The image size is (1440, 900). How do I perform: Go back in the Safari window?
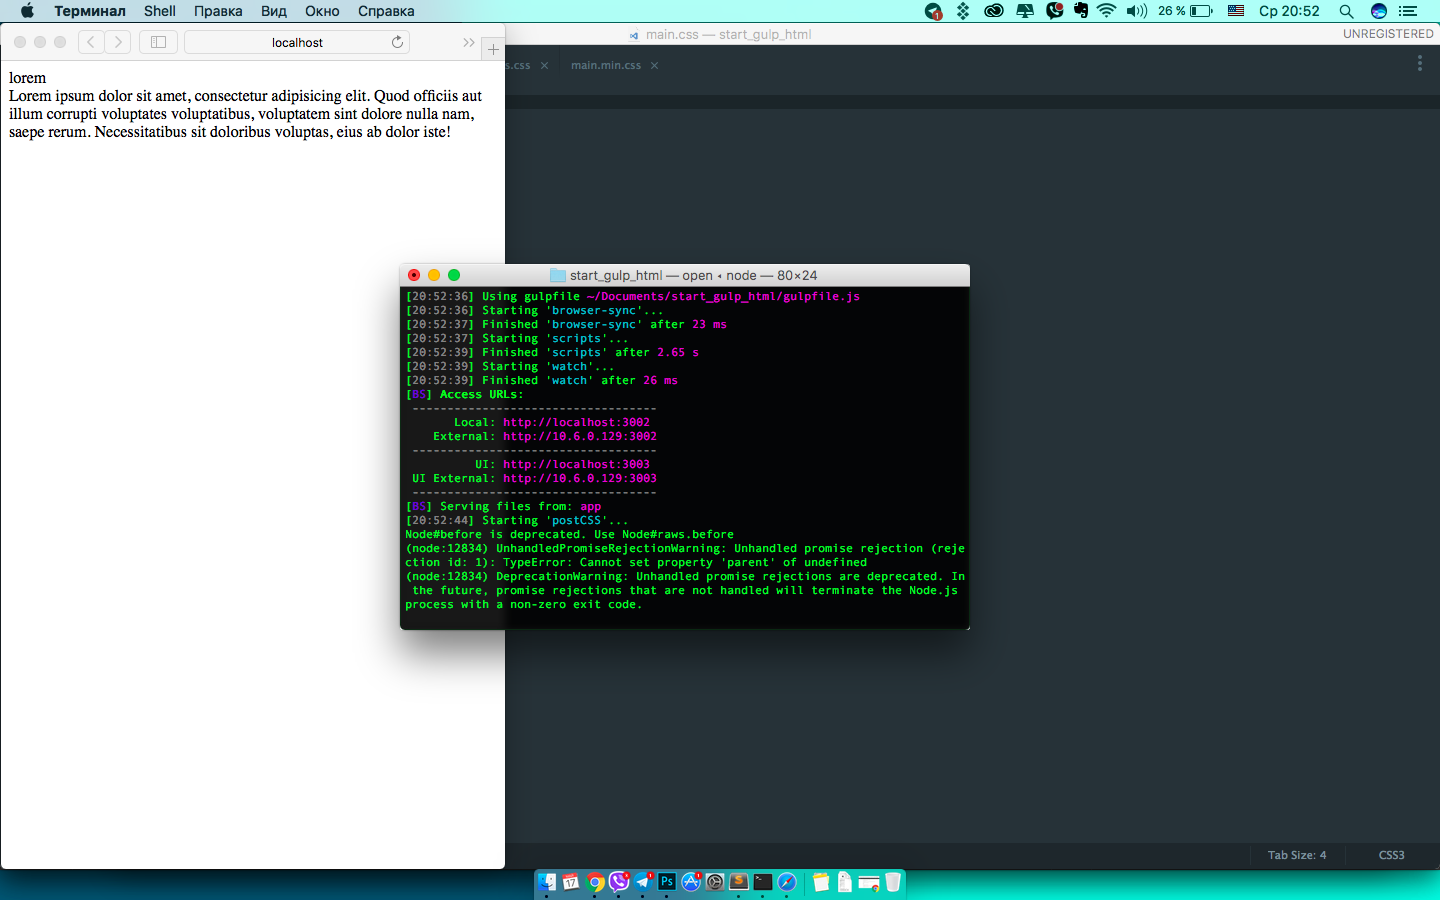91,42
